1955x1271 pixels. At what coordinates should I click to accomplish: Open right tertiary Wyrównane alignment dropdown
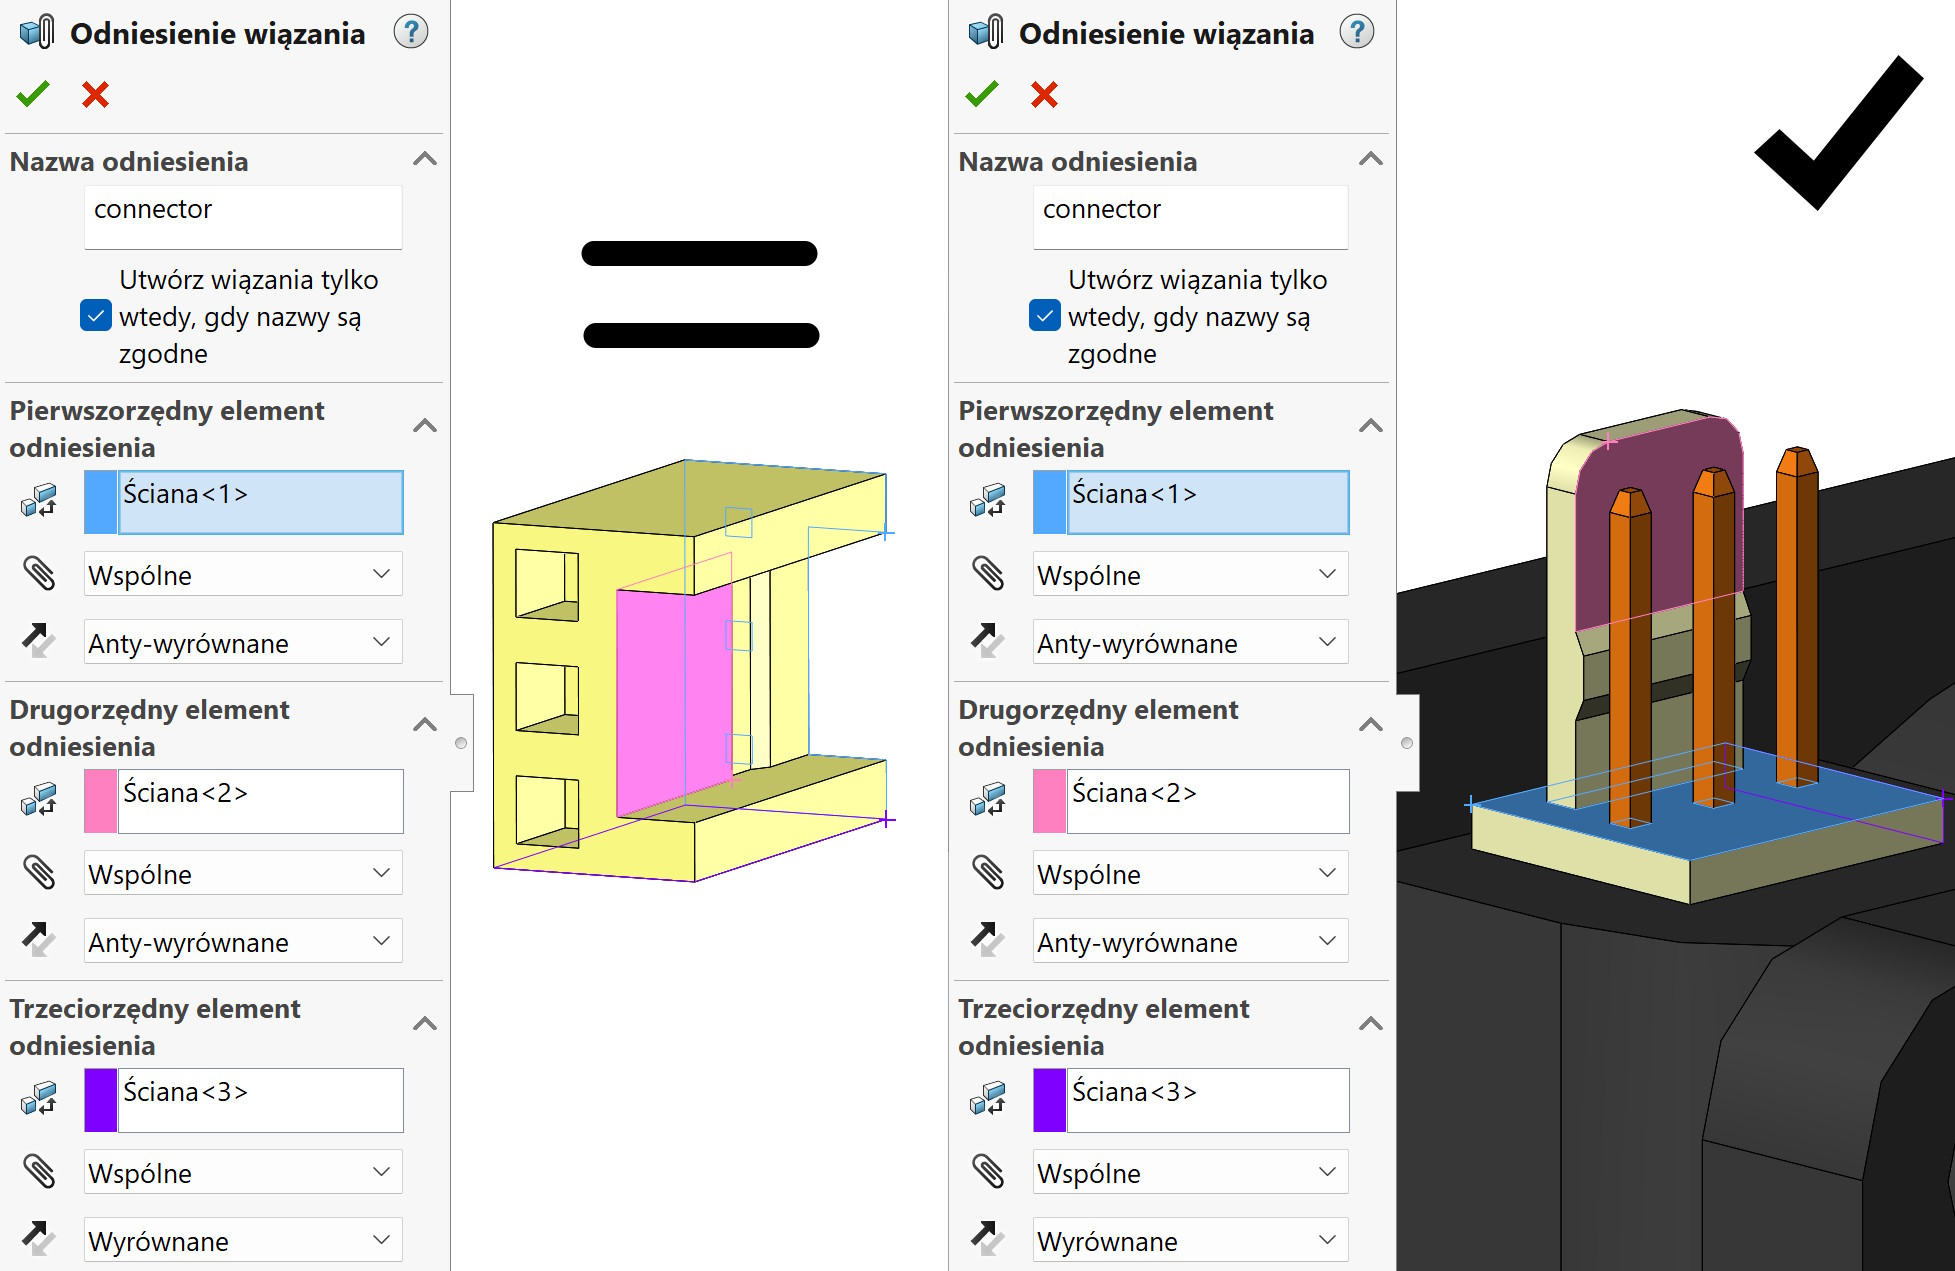(1190, 1240)
